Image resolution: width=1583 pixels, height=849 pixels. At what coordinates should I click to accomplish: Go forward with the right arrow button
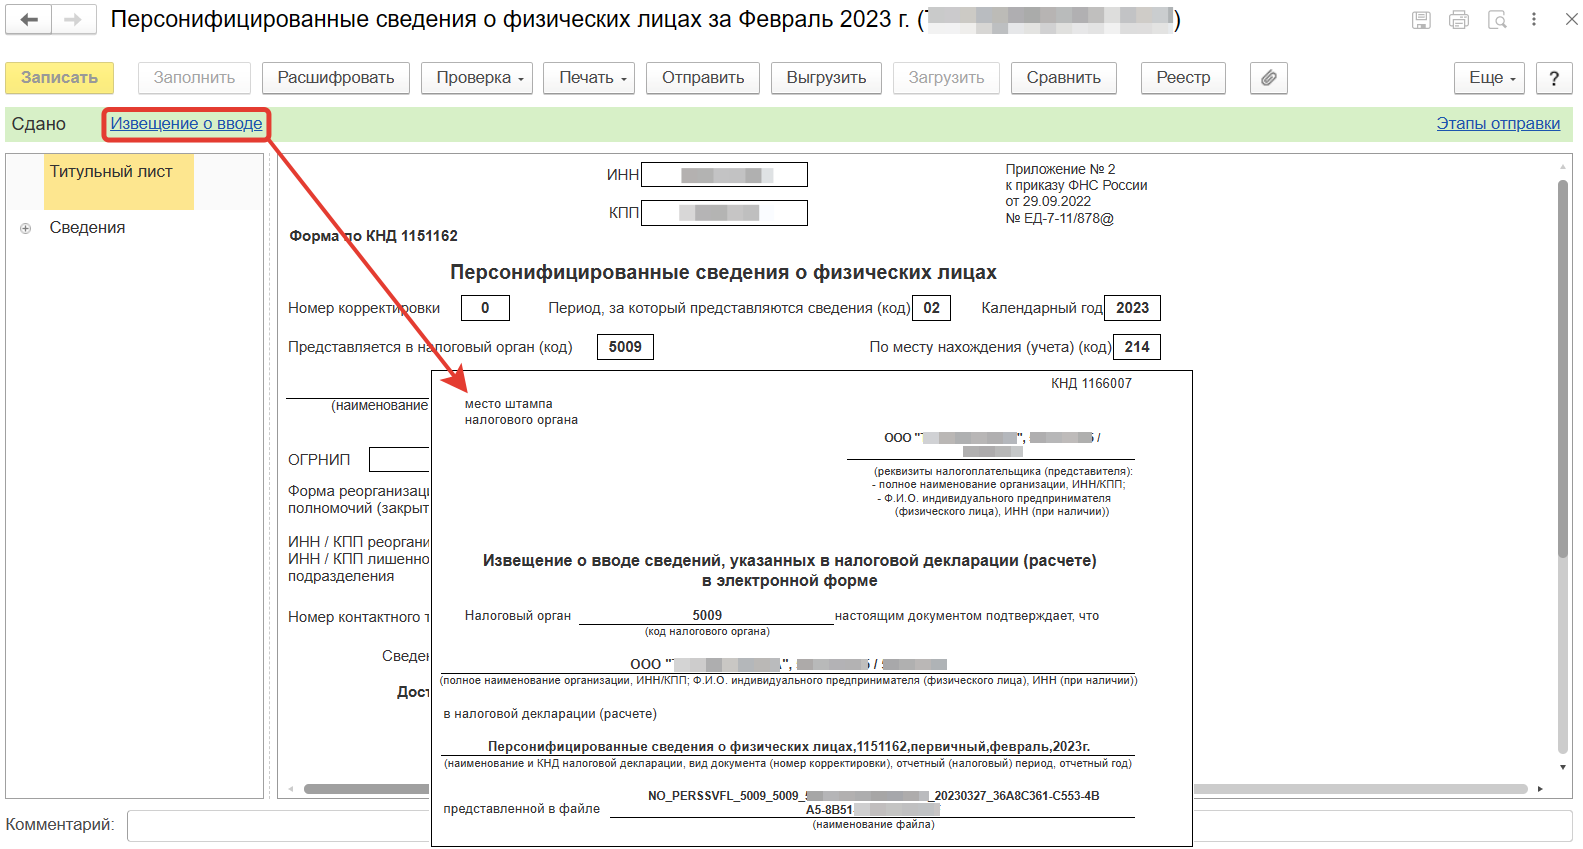pos(74,20)
